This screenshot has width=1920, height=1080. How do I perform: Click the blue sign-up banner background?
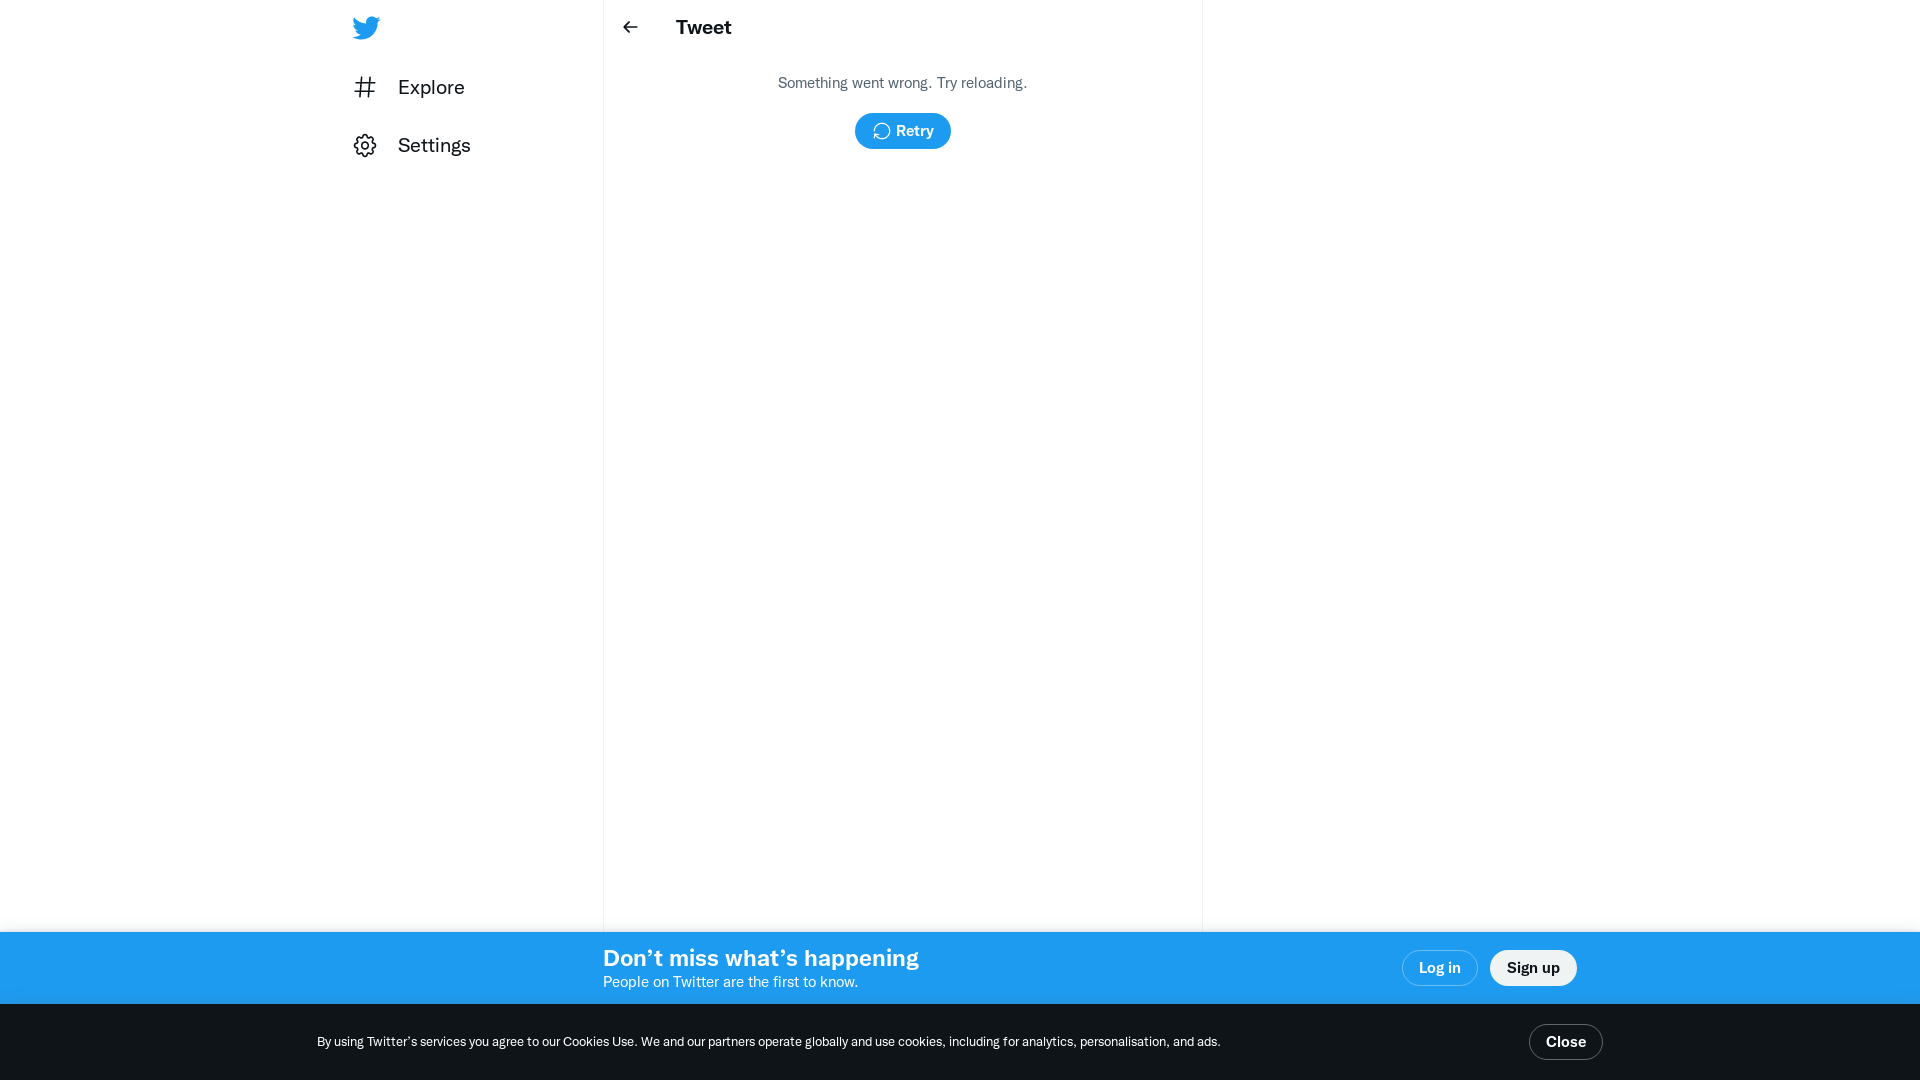(x=1150, y=968)
